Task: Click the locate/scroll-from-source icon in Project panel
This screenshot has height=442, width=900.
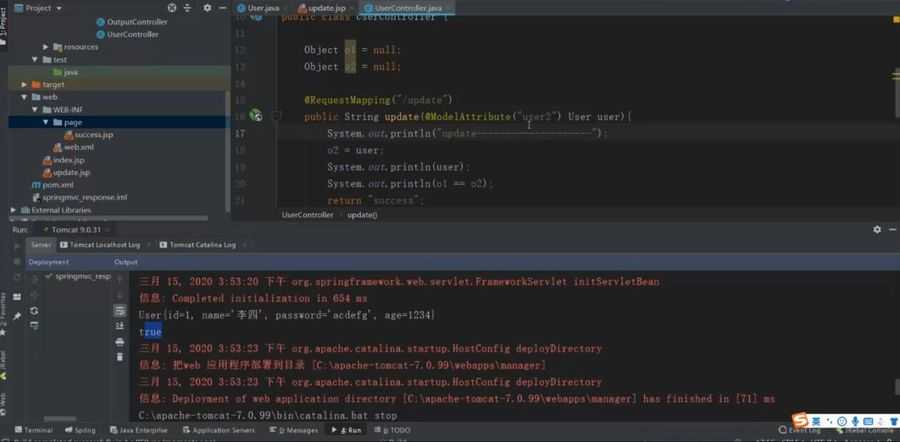Action: coord(172,8)
